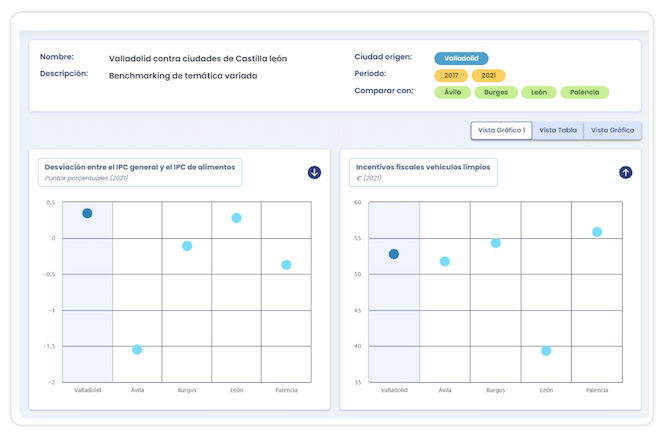667x438 pixels.
Task: Select the 2017 period tag
Action: (451, 75)
